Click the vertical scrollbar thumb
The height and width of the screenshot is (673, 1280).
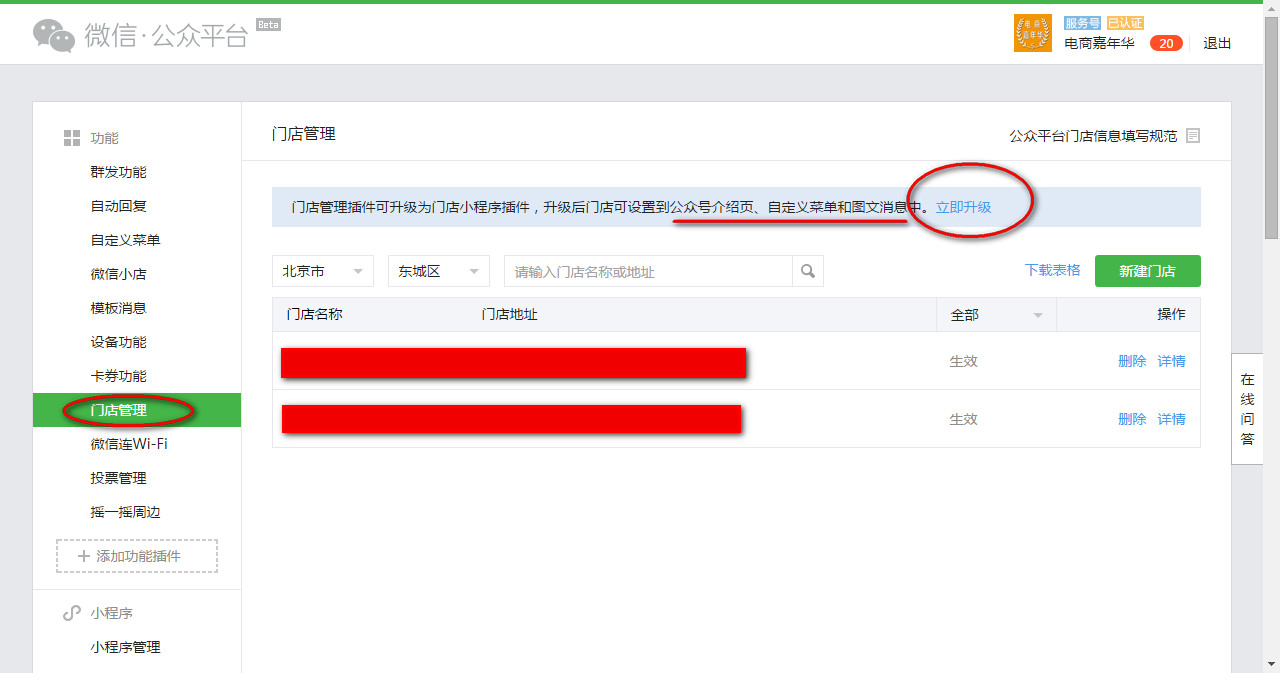(1271, 128)
